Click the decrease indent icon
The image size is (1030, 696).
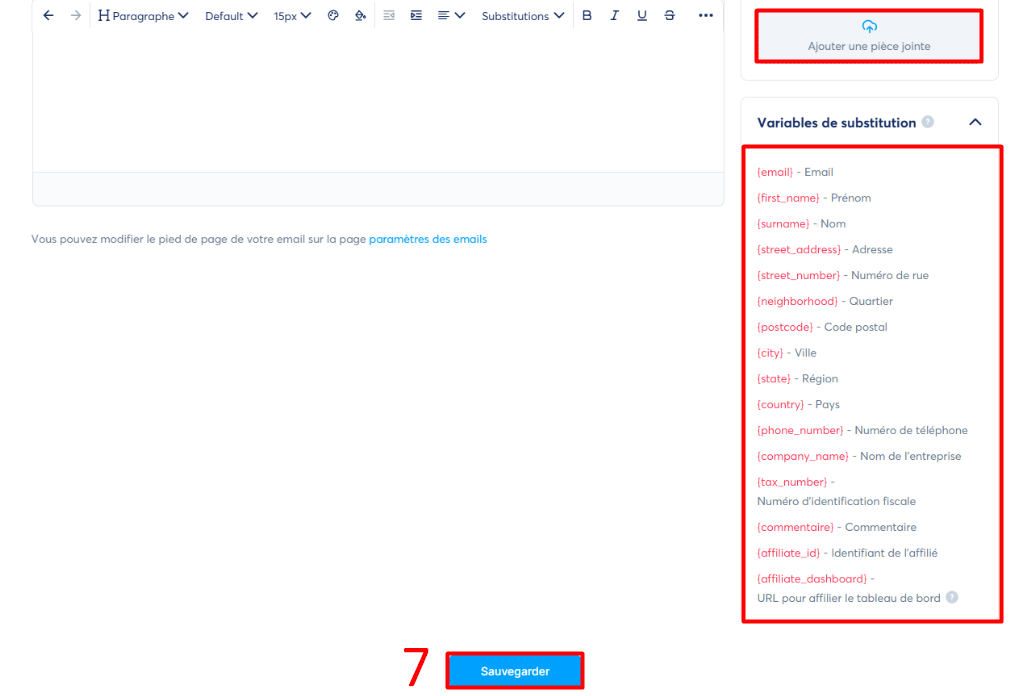click(389, 15)
